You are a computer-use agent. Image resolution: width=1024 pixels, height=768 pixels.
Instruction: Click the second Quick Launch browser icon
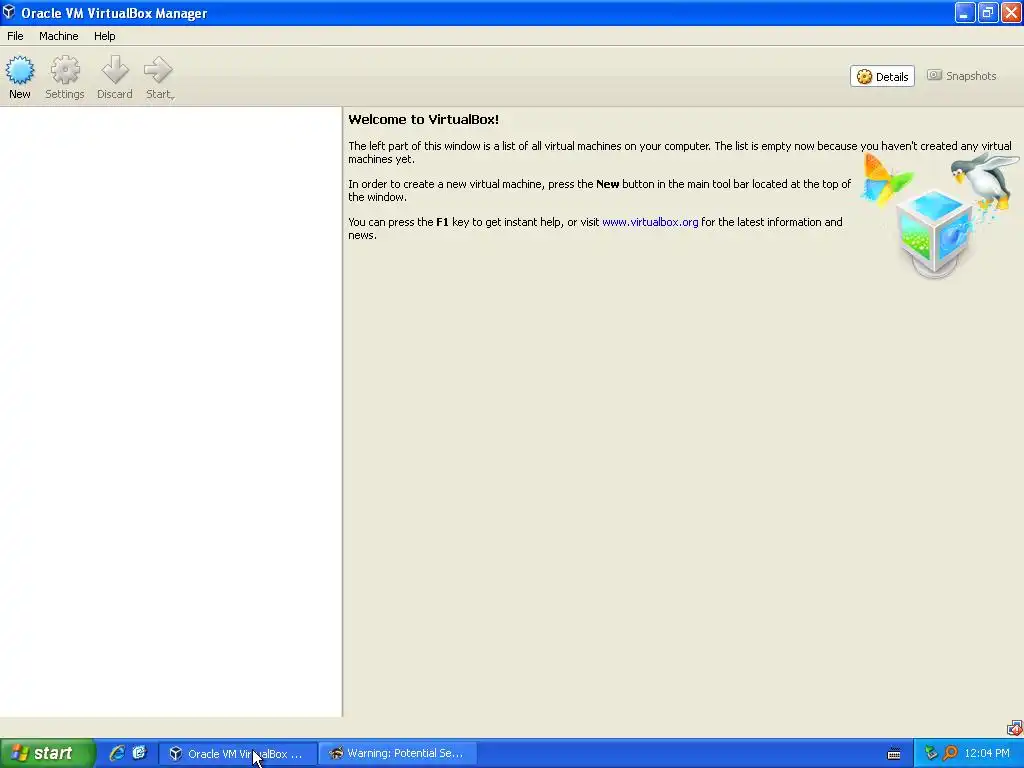click(x=139, y=753)
